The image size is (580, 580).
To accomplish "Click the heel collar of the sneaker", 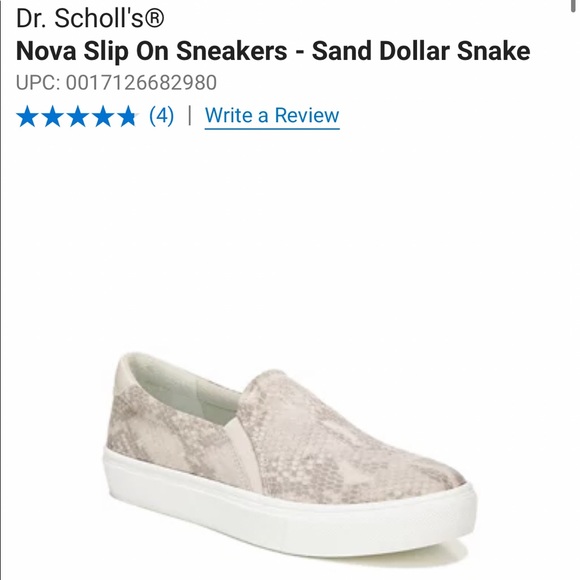I will coord(124,372).
